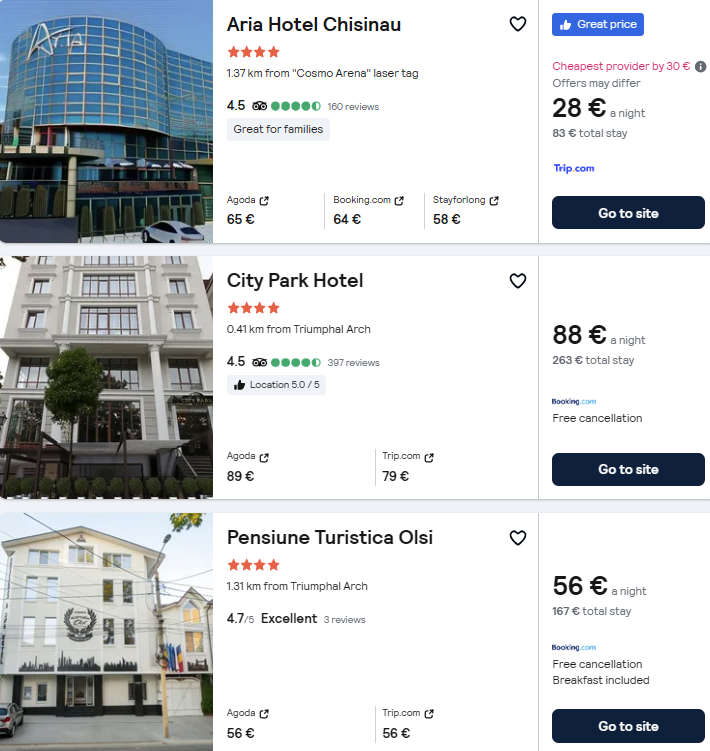The image size is (710, 751).
Task: Open City Park Hotel Agoda external icon
Action: (x=264, y=457)
